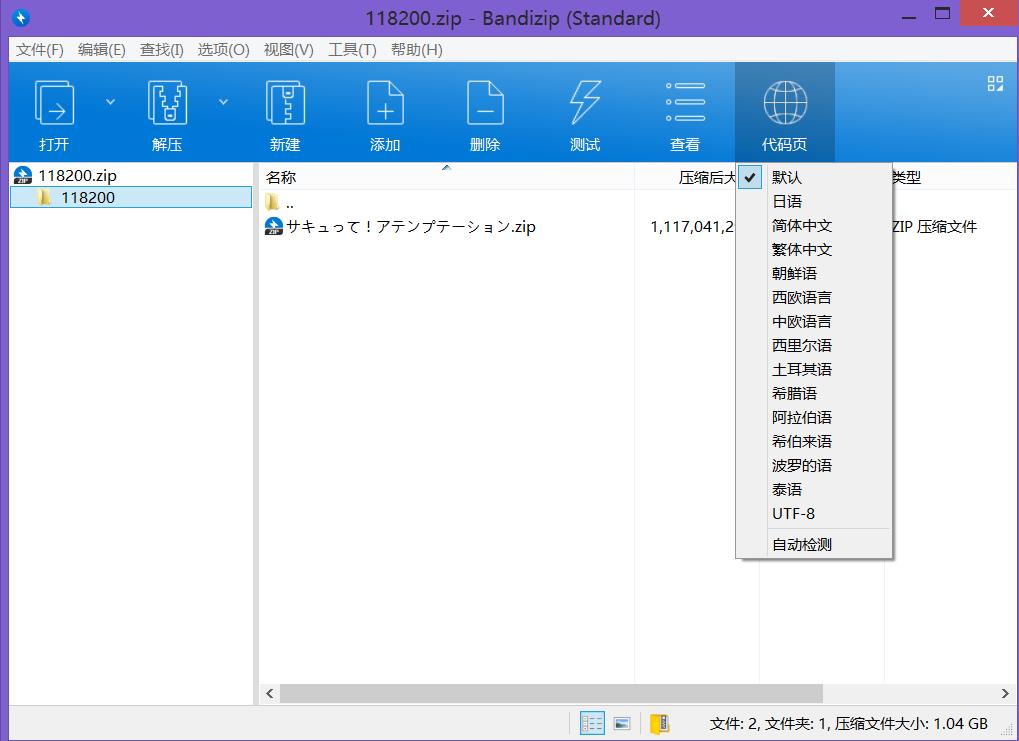1019x741 pixels.
Task: Click the grid layout icon at toolbar right
Action: [995, 84]
